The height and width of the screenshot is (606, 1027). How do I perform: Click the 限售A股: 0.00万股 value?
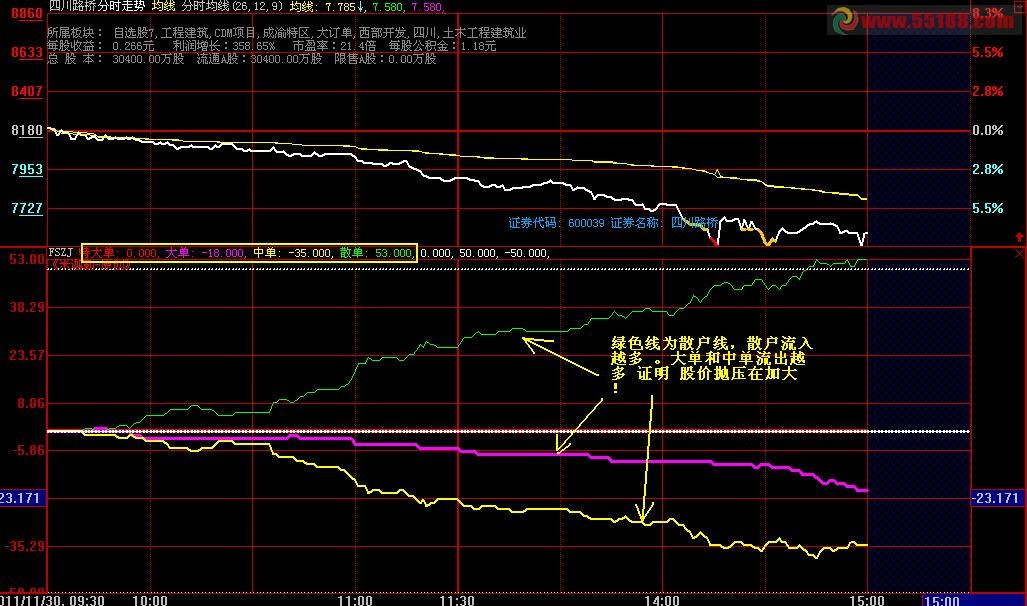tap(385, 59)
